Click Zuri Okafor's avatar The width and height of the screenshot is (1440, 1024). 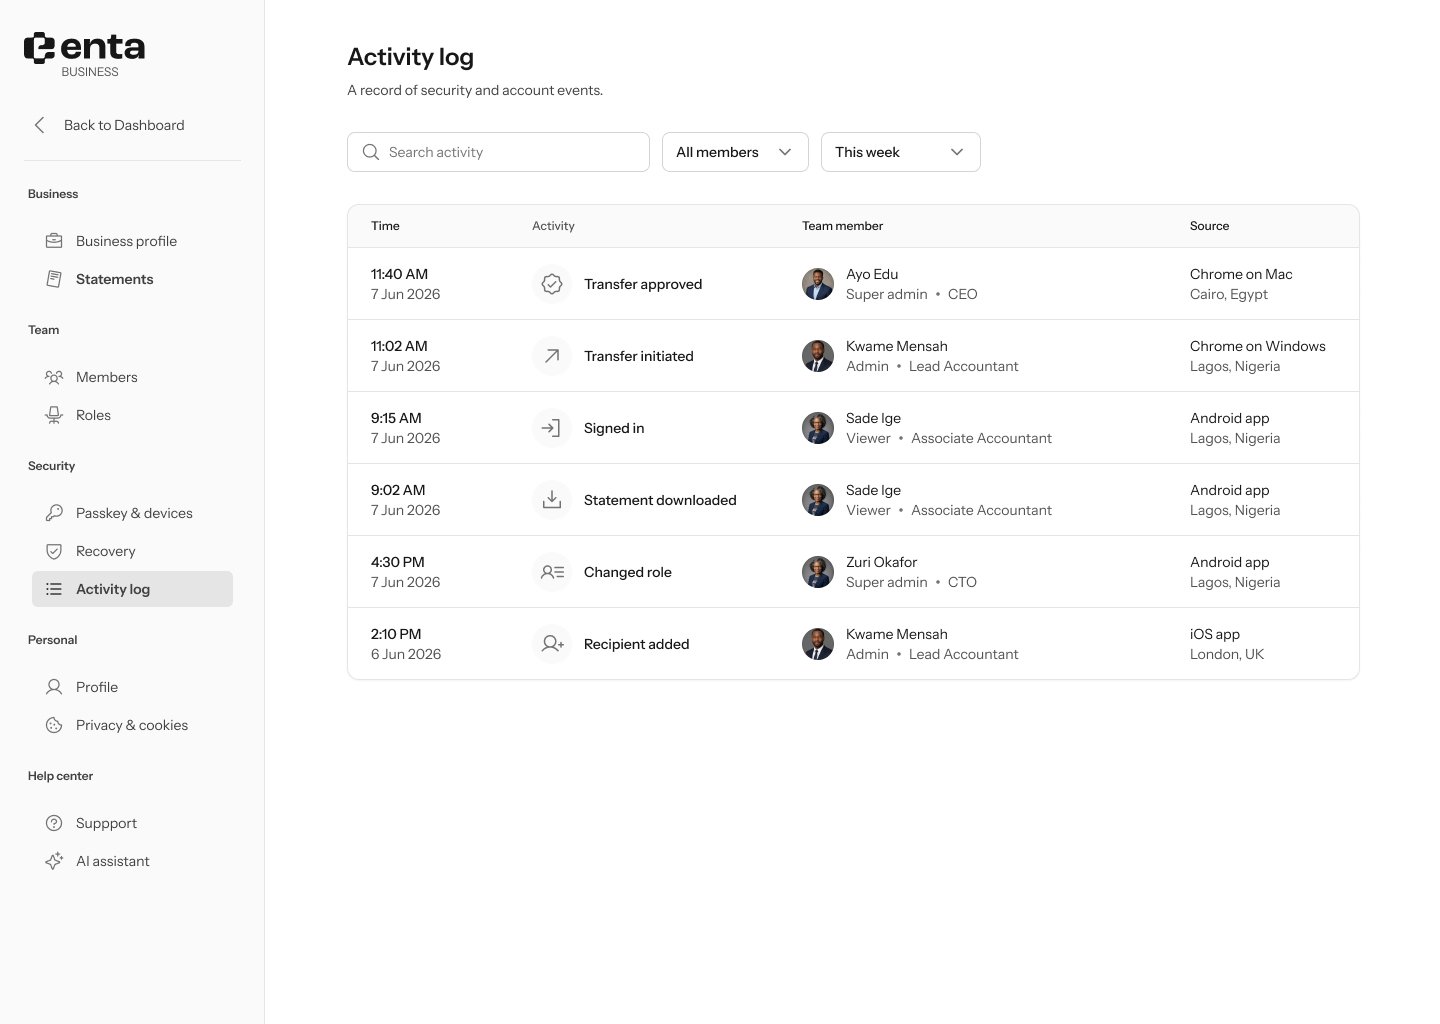point(818,572)
